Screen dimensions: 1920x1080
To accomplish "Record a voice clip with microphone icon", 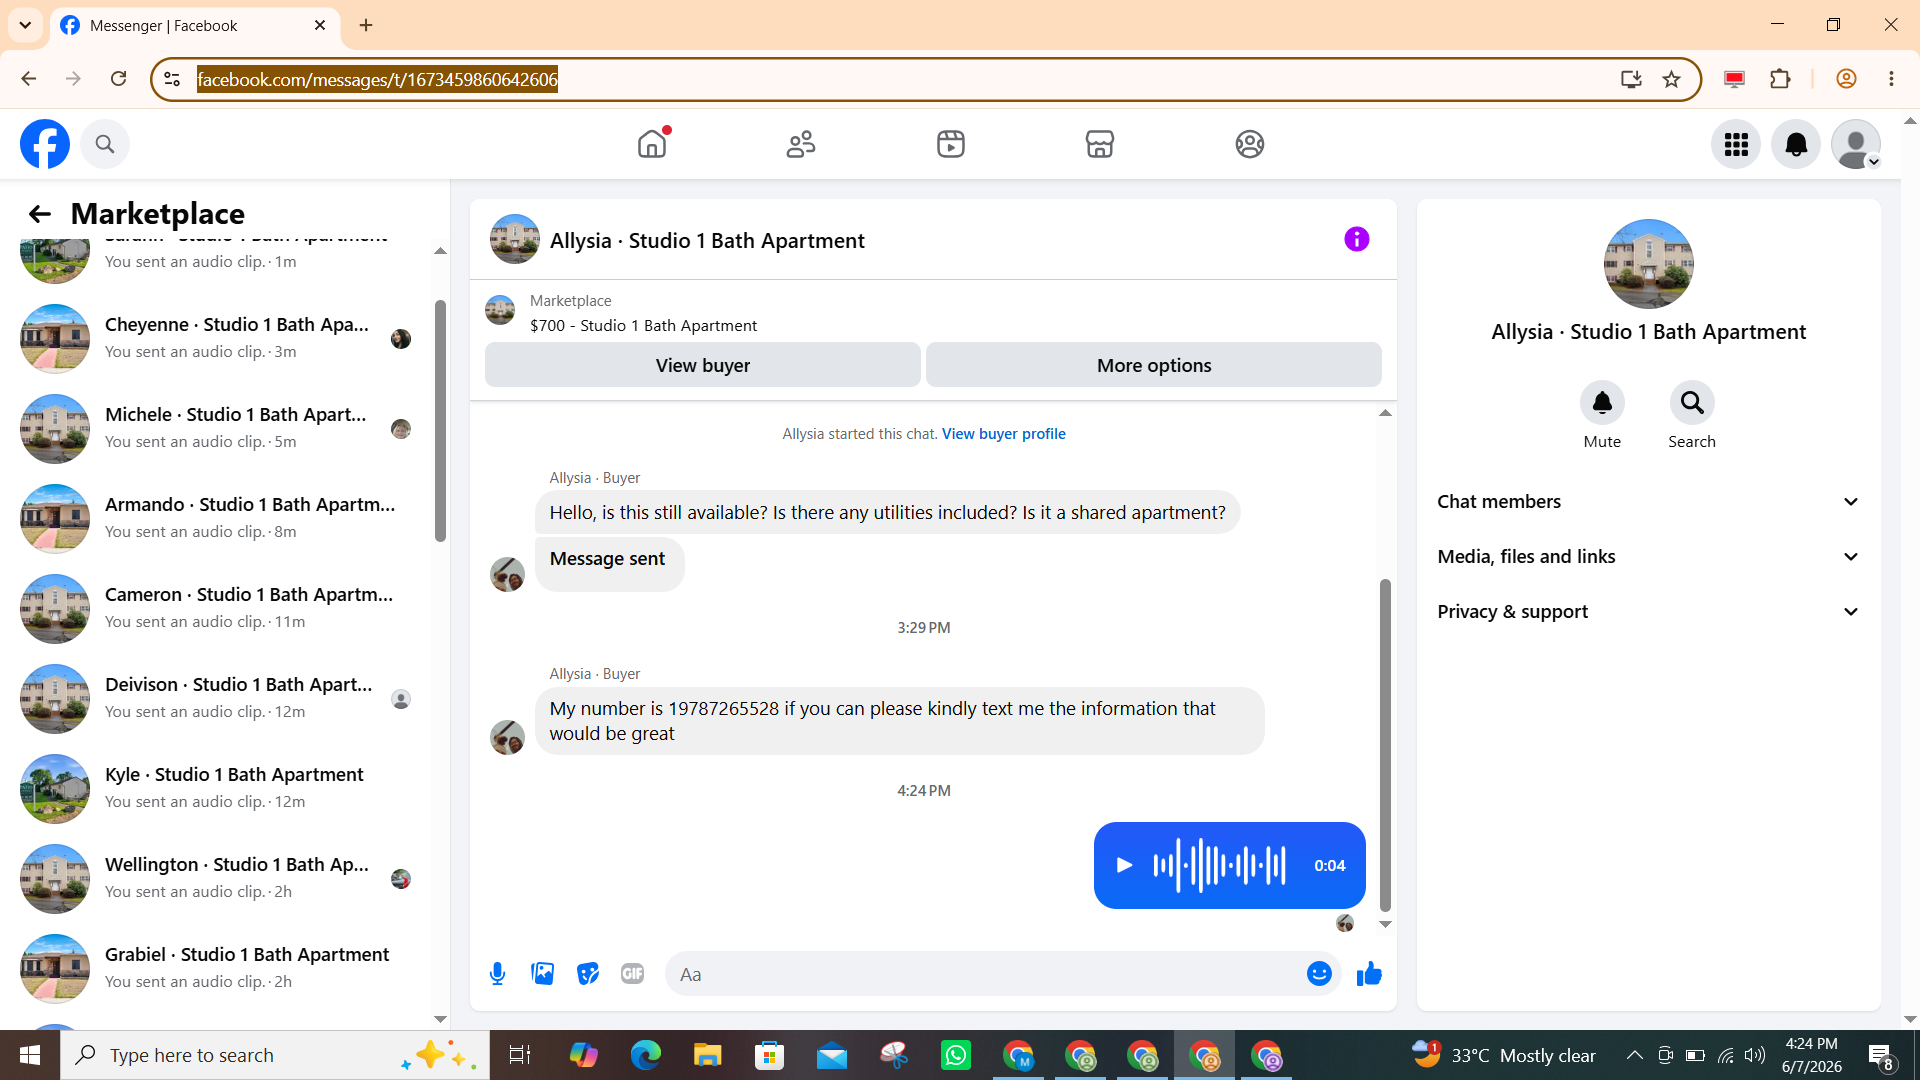I will pyautogui.click(x=497, y=973).
